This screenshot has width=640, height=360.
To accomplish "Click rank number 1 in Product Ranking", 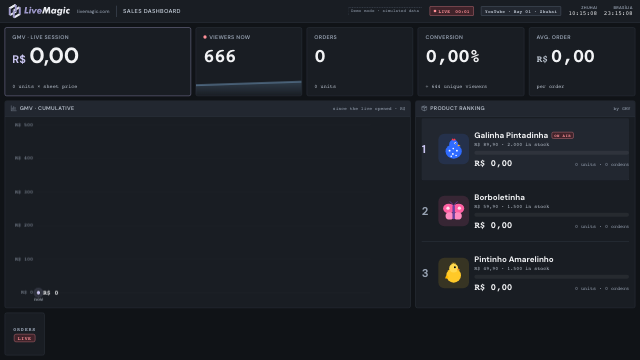I will [x=424, y=149].
